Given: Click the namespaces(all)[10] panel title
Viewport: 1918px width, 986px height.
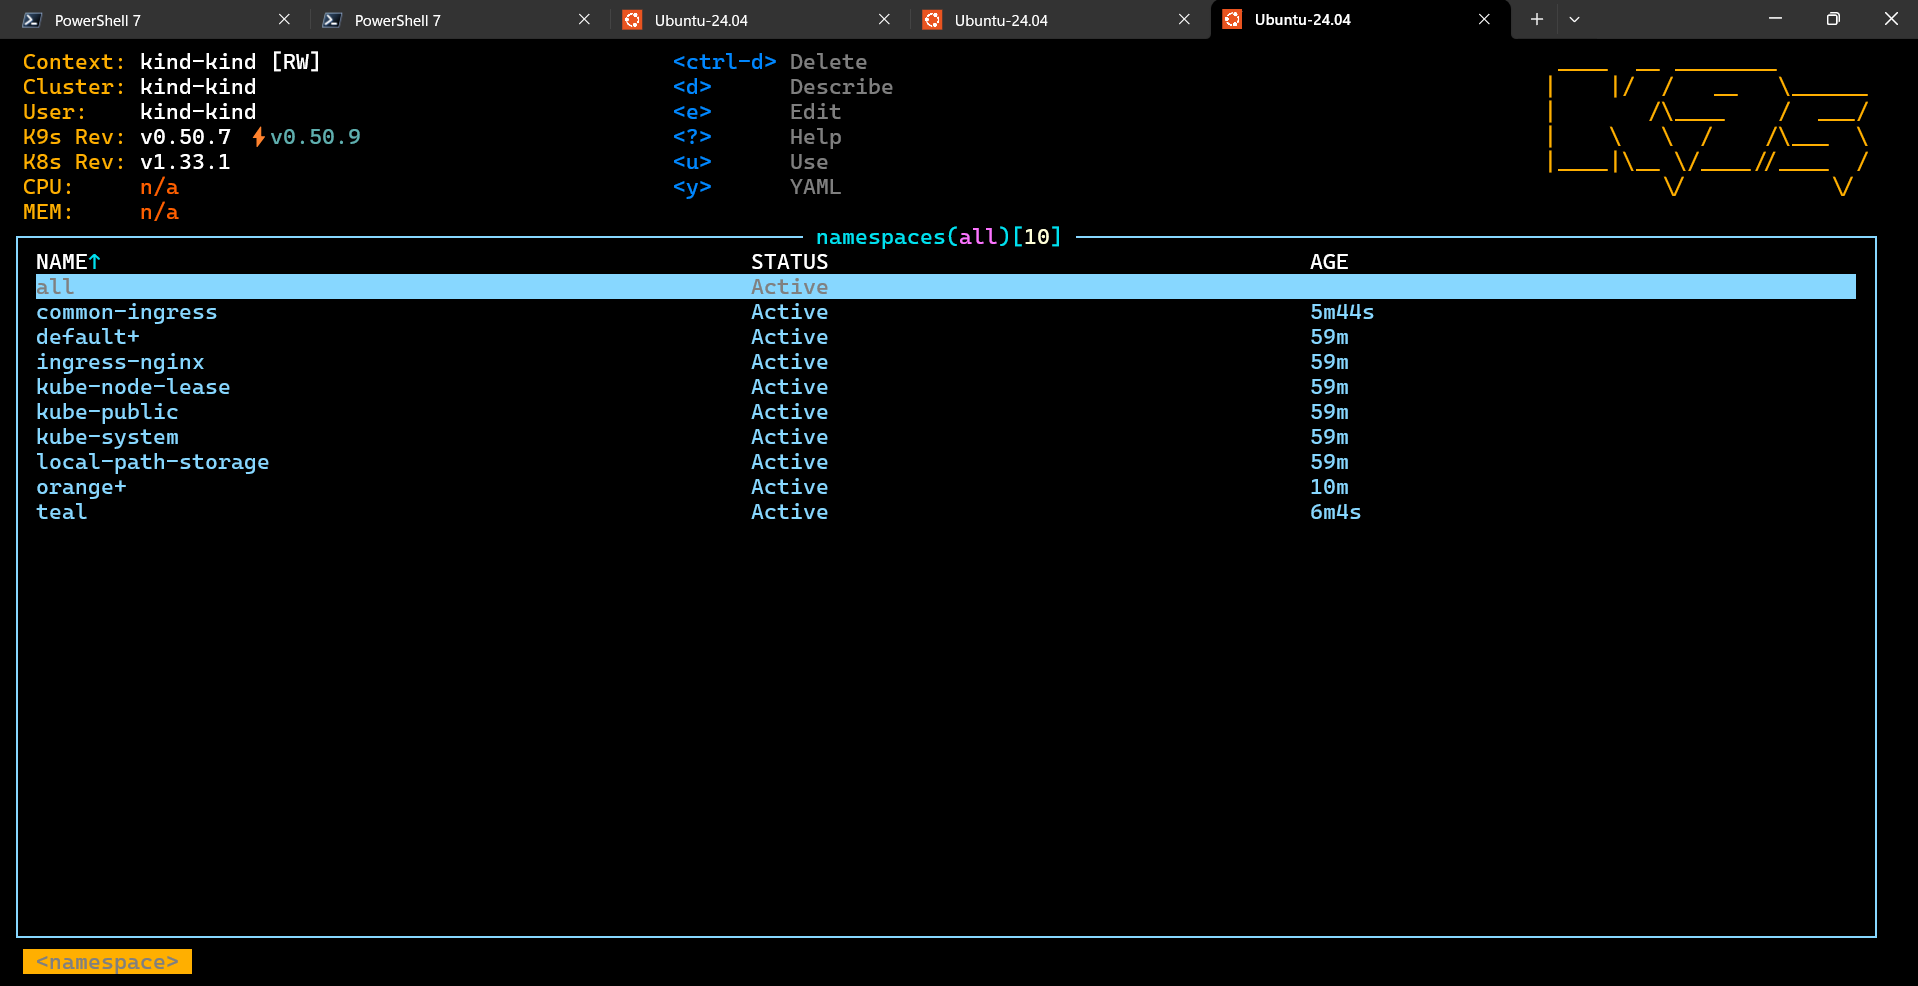Looking at the screenshot, I should 938,237.
